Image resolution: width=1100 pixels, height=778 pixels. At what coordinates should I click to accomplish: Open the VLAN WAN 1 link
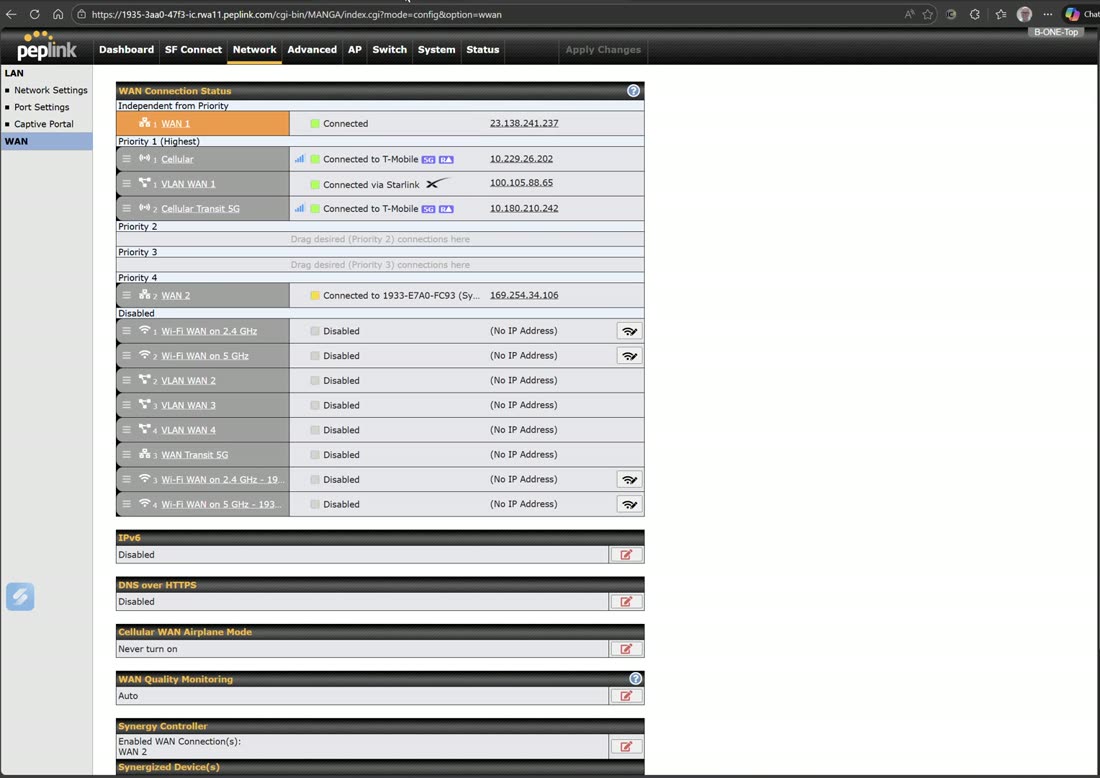pyautogui.click(x=188, y=184)
